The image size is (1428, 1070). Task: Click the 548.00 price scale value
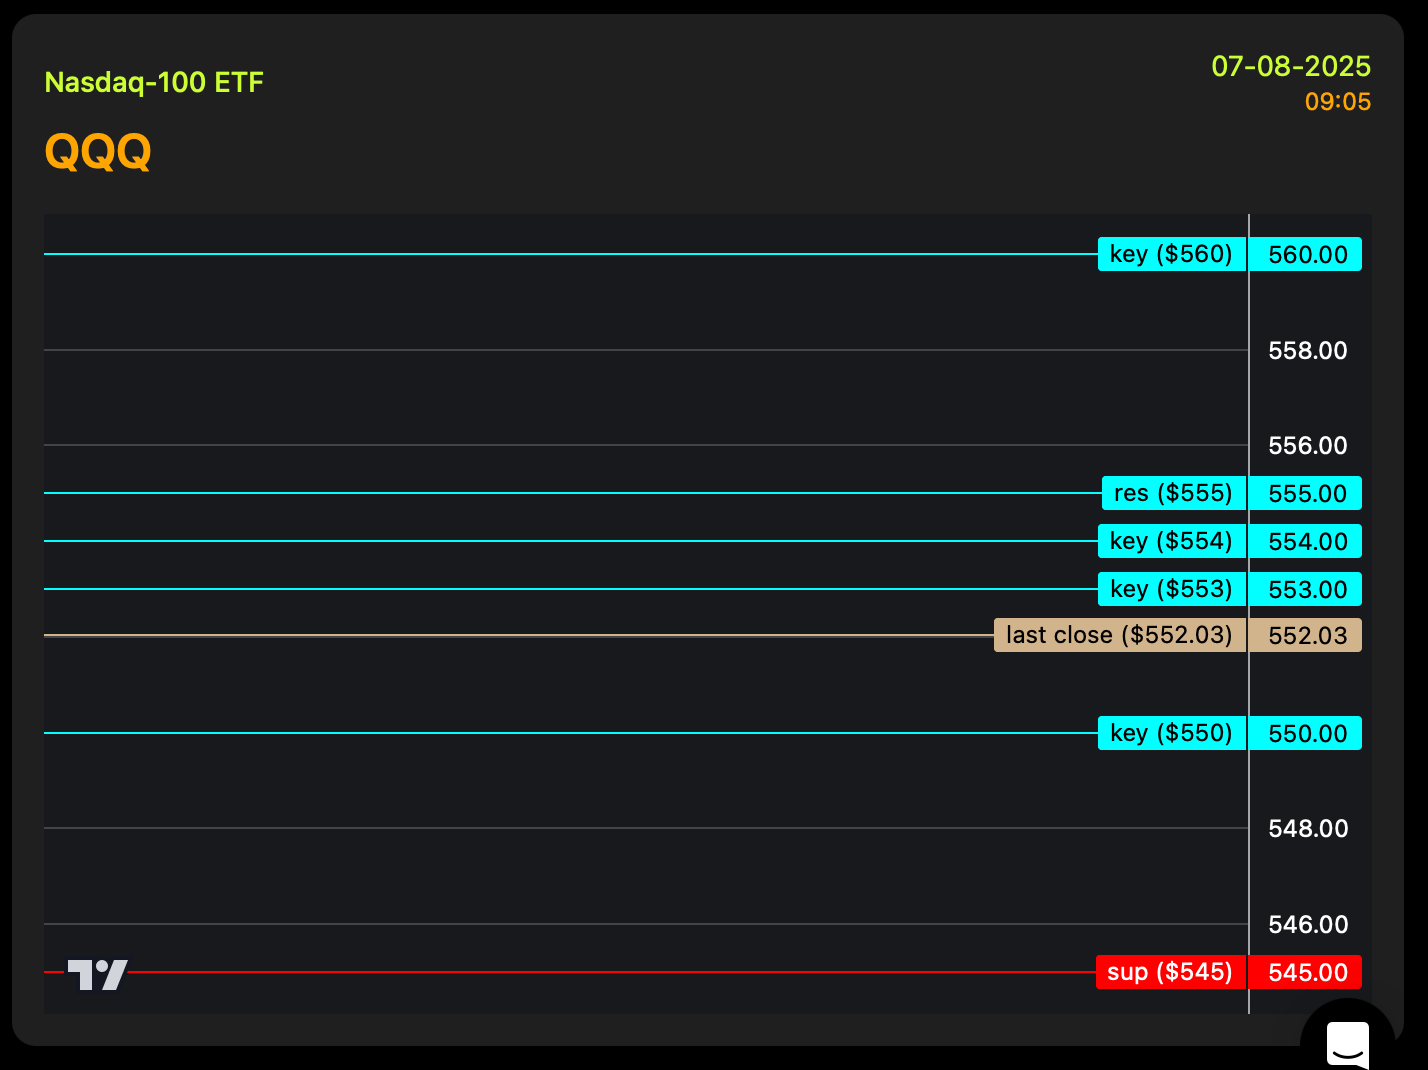(1308, 828)
